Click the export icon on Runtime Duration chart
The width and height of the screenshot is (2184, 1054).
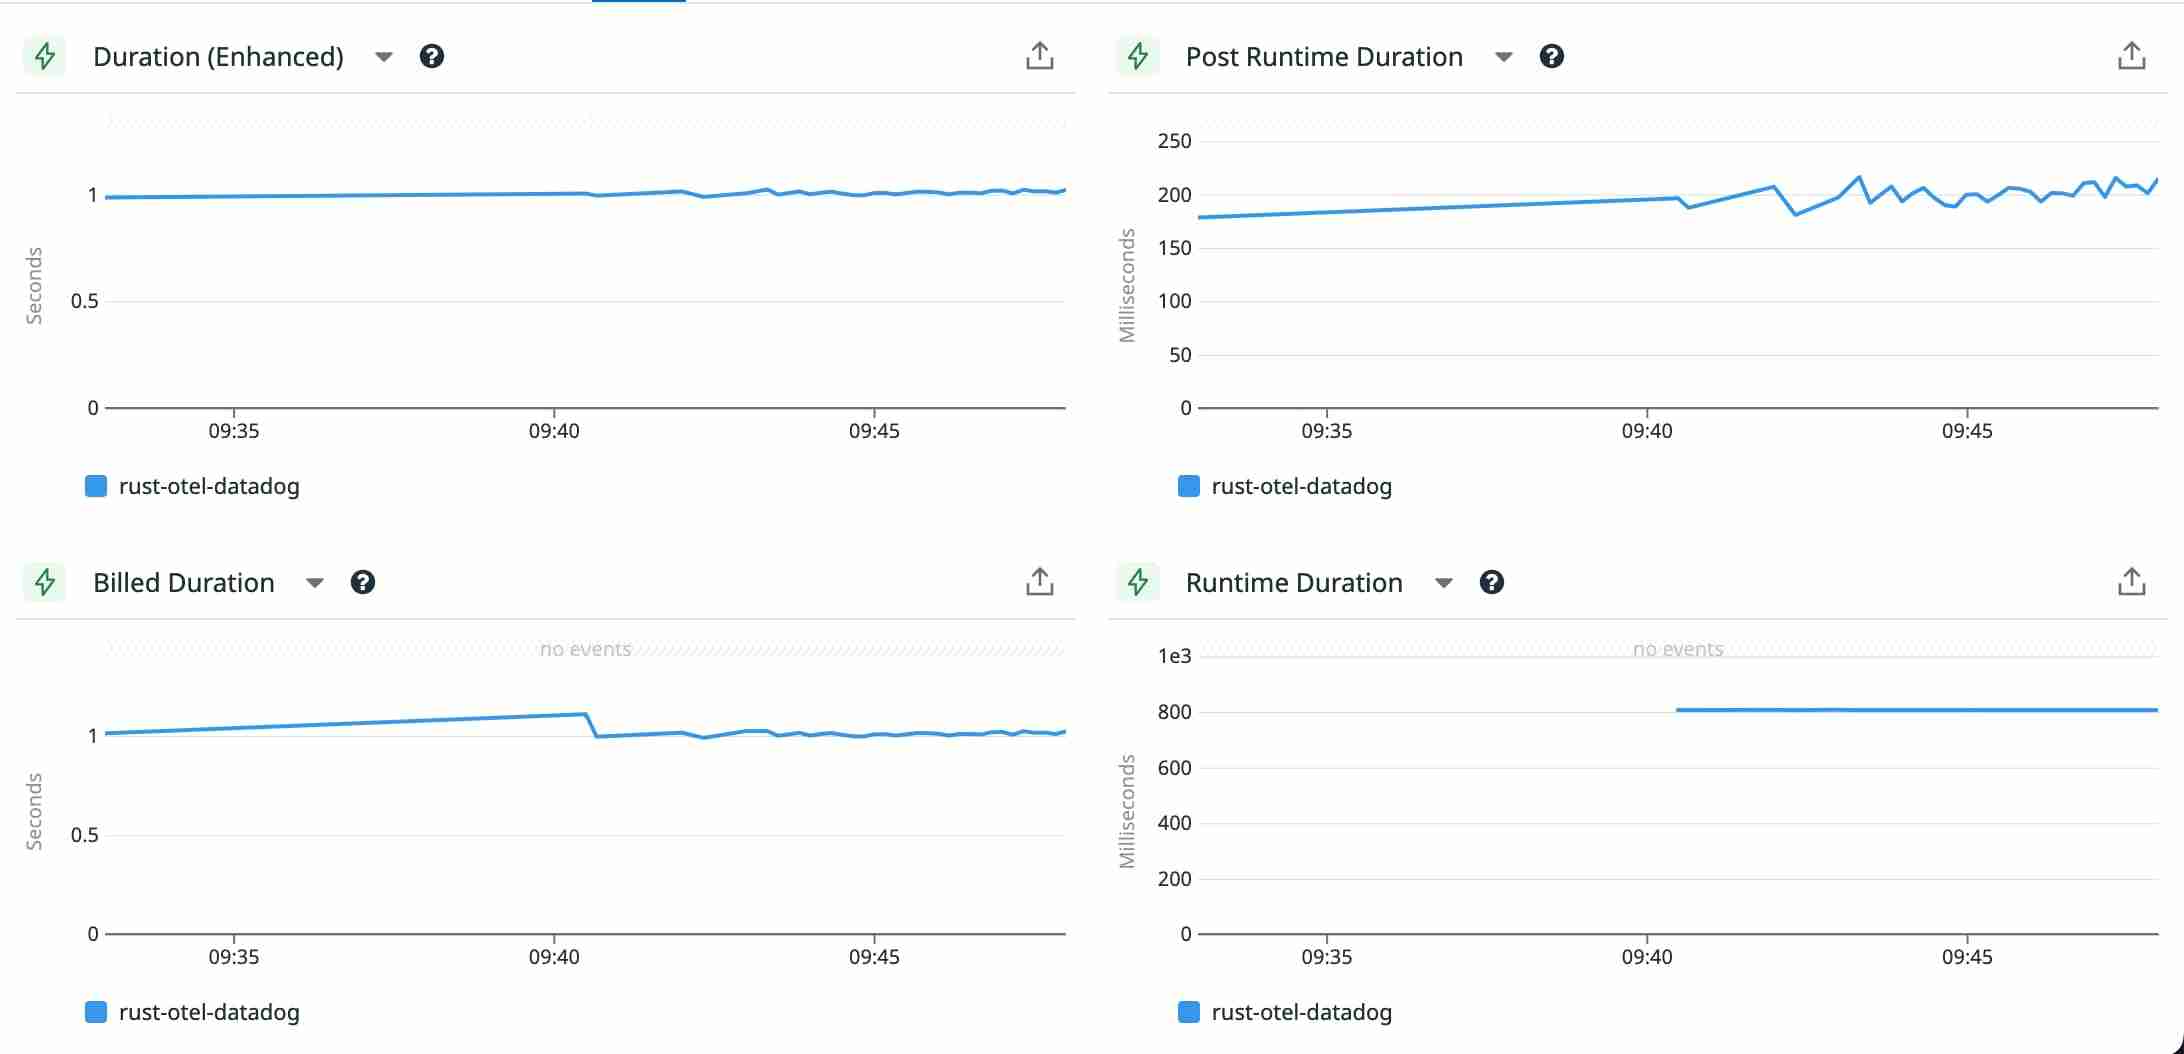[2132, 581]
